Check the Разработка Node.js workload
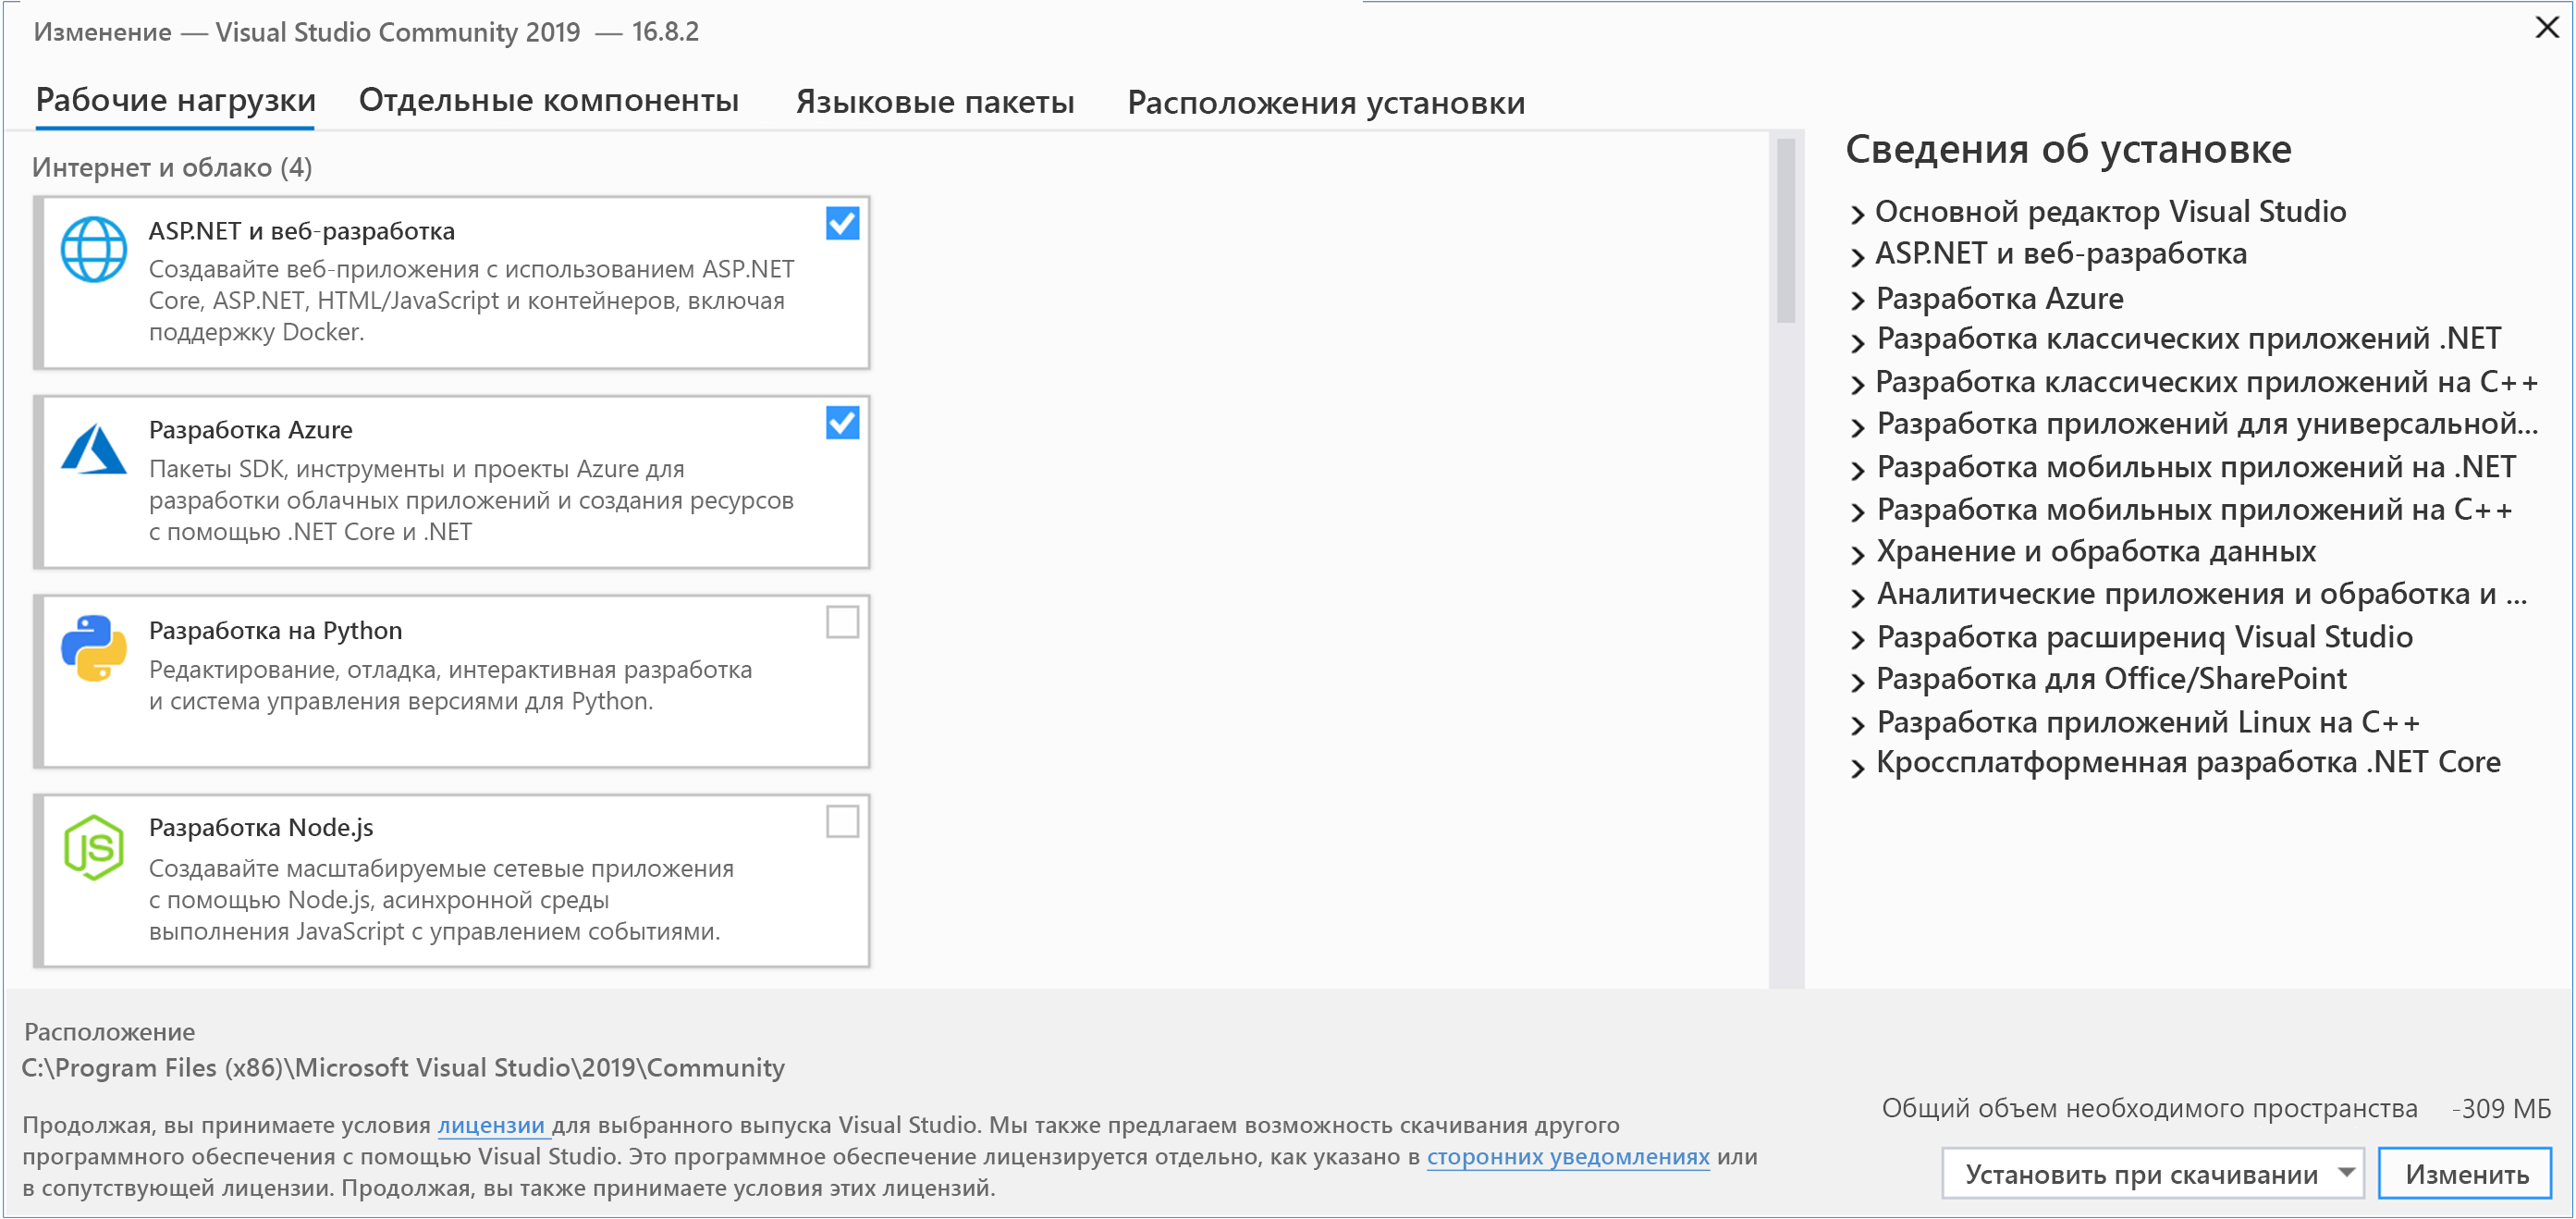Image resolution: width=2576 pixels, height=1219 pixels. 842,822
